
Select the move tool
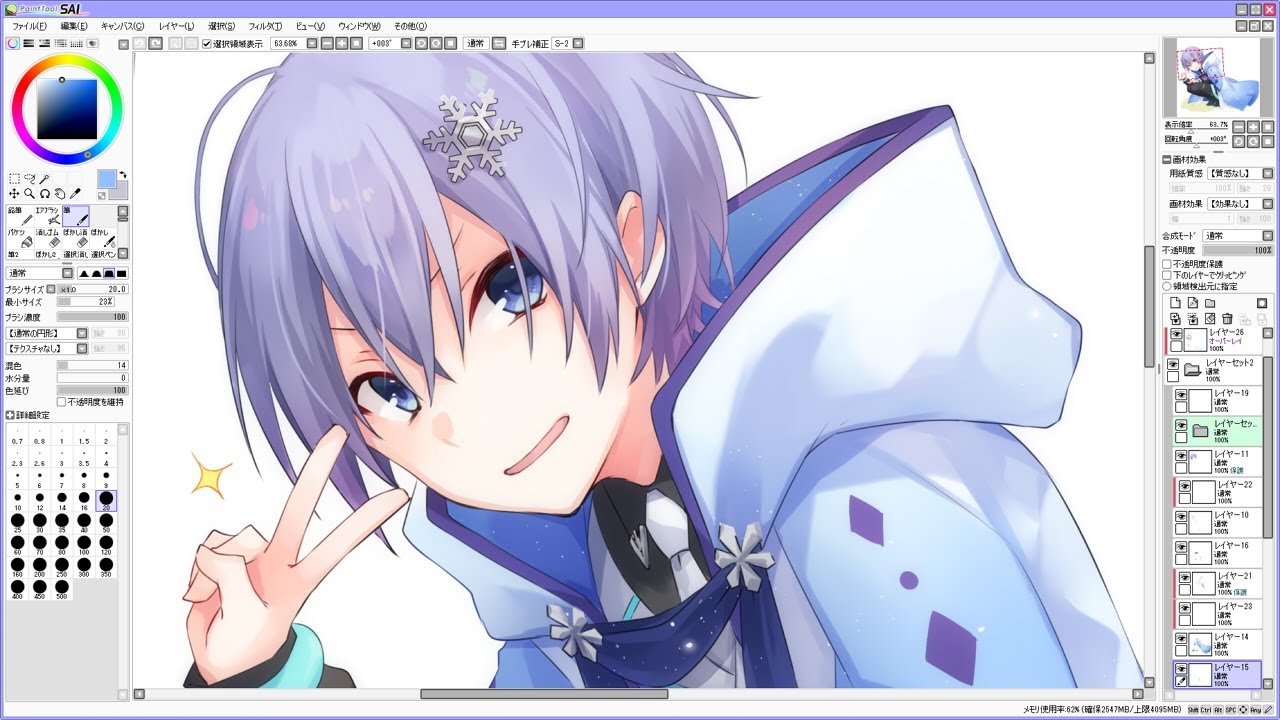coord(14,193)
